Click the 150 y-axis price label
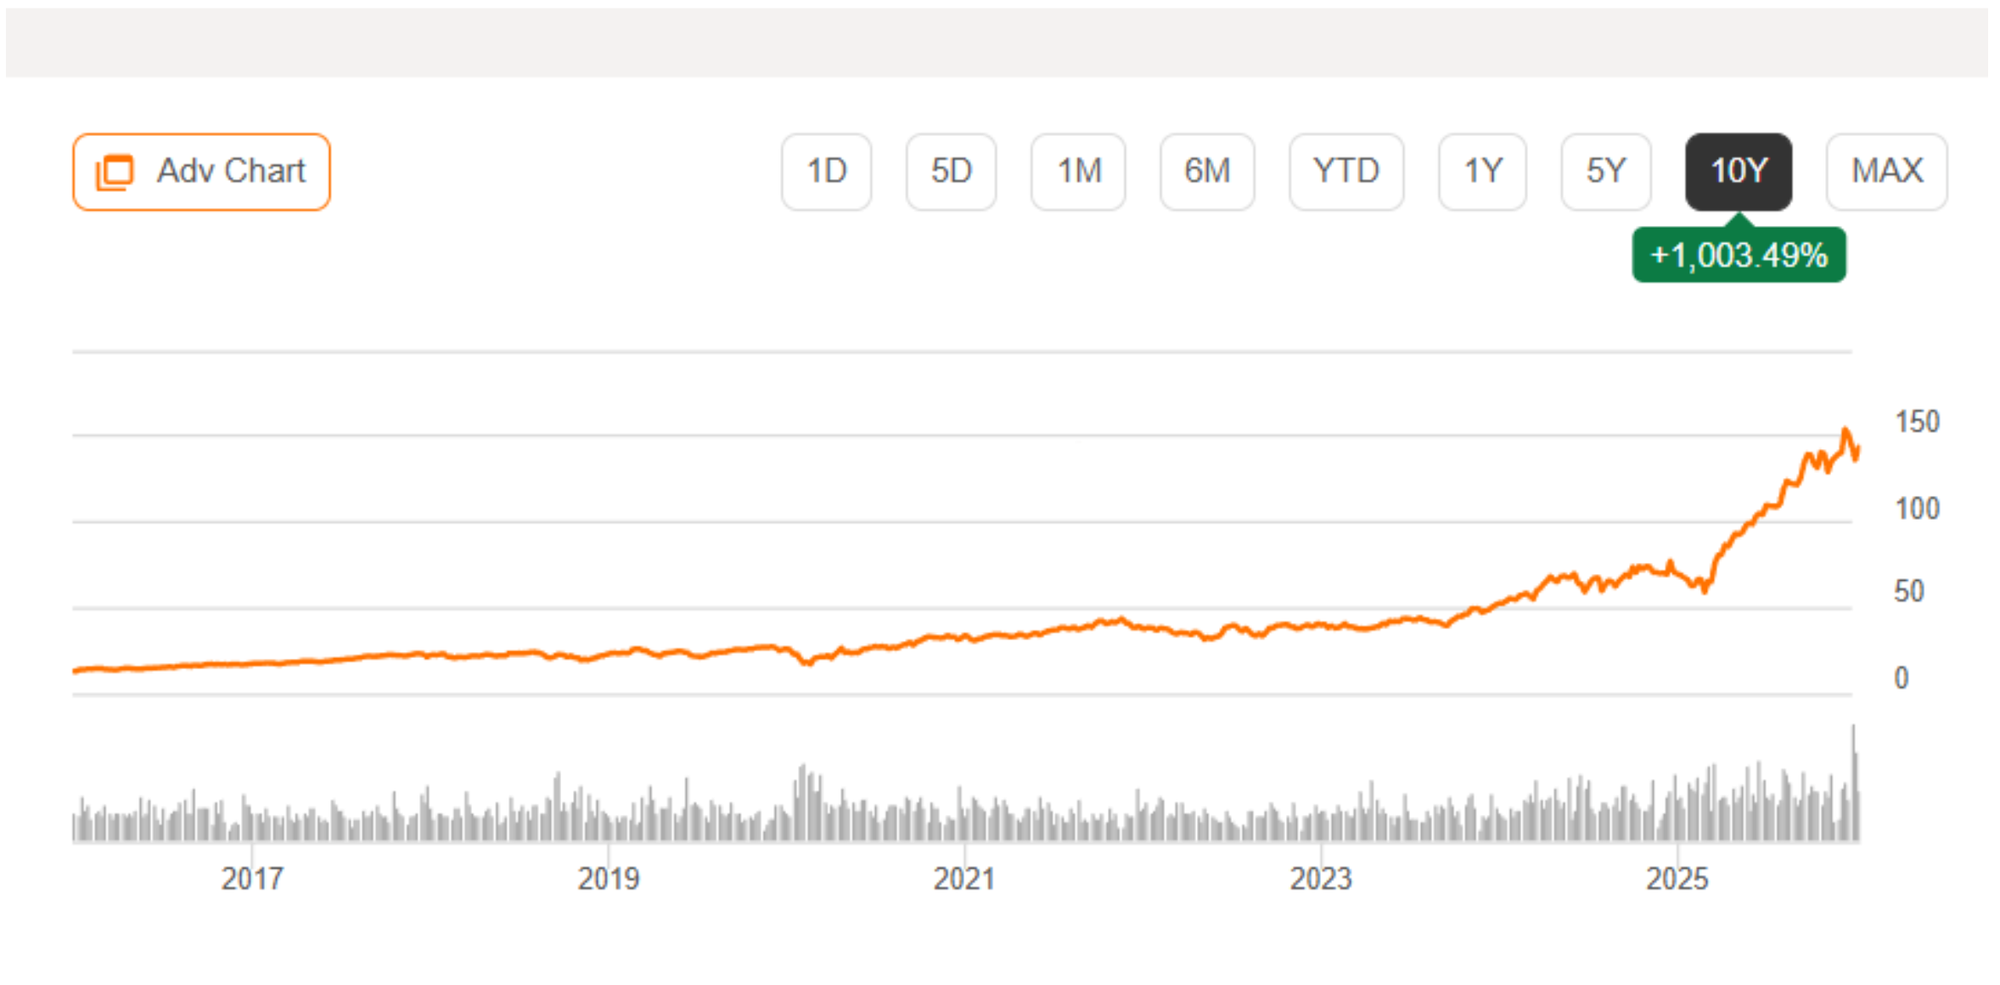Screen dimensions: 2000x985 [x=1916, y=422]
